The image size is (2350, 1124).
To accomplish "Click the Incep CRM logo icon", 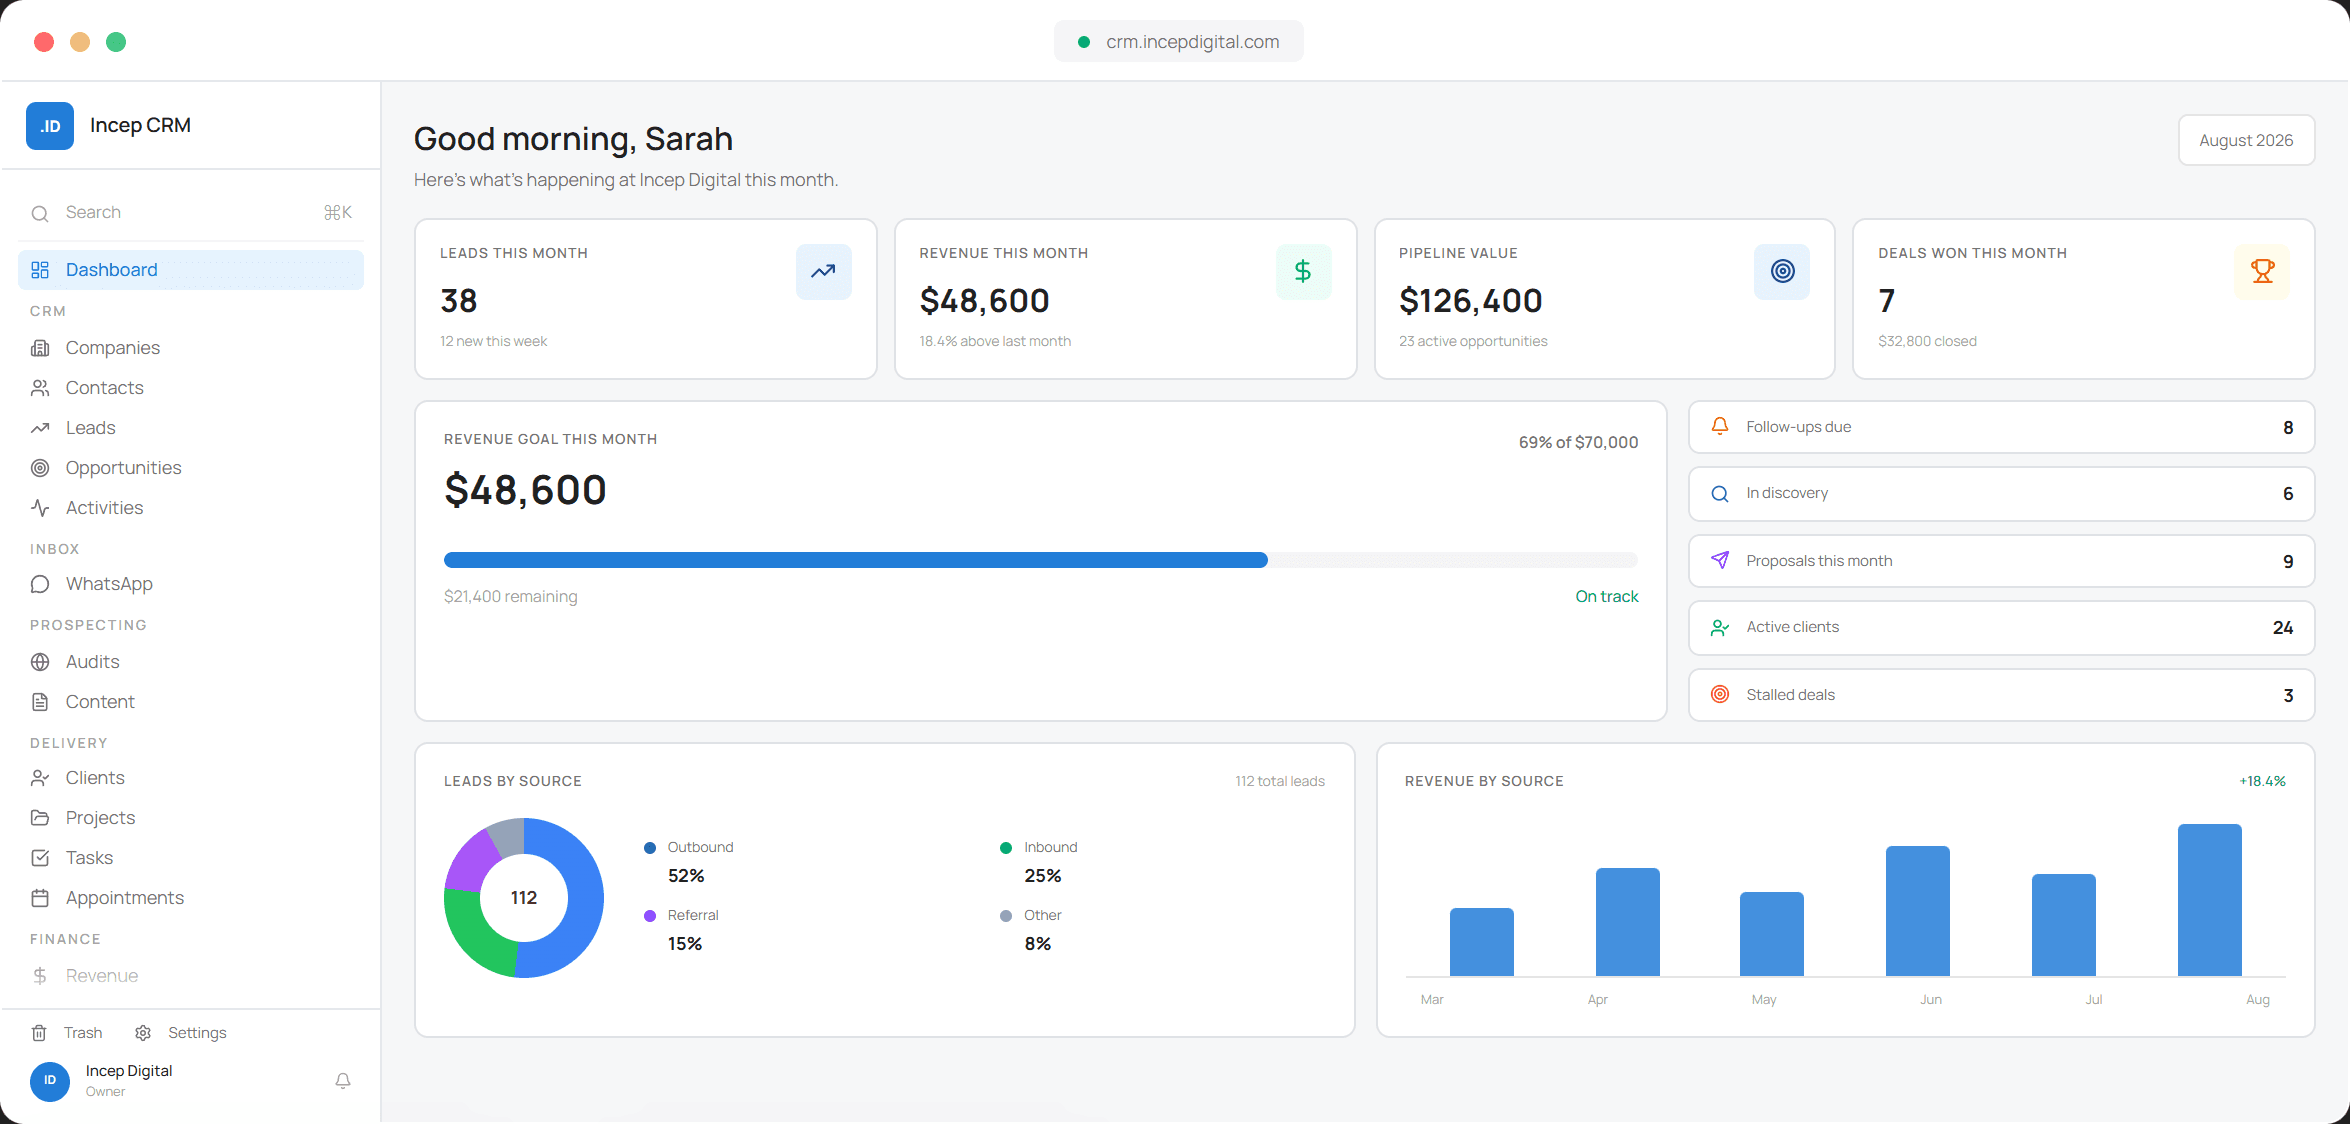I will [x=50, y=126].
